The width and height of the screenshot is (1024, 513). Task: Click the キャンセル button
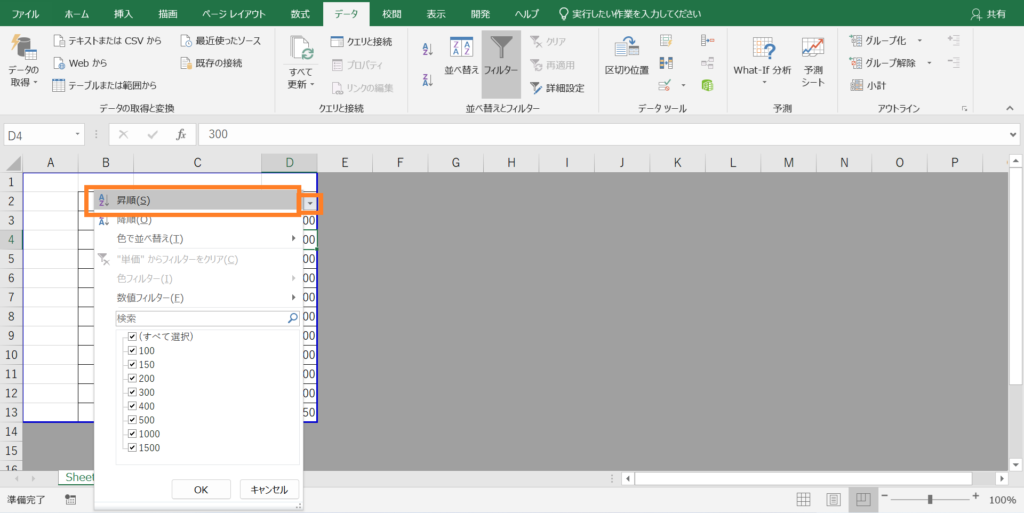click(x=269, y=490)
